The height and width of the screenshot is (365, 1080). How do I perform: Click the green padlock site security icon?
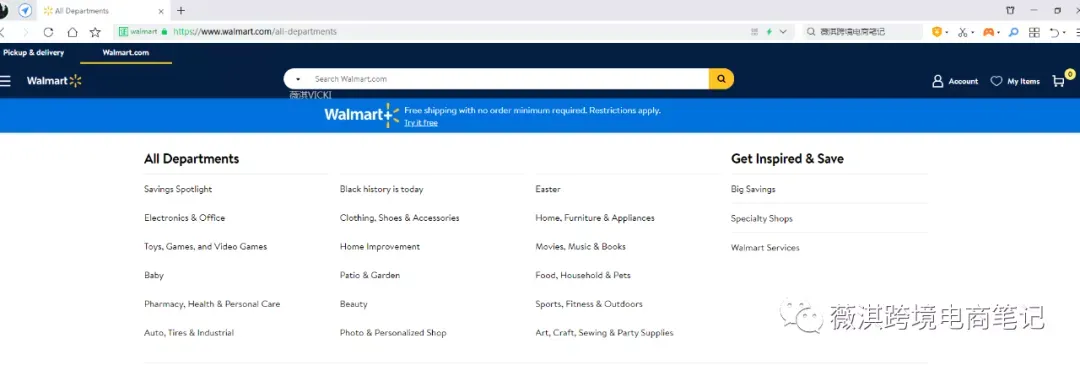164,32
